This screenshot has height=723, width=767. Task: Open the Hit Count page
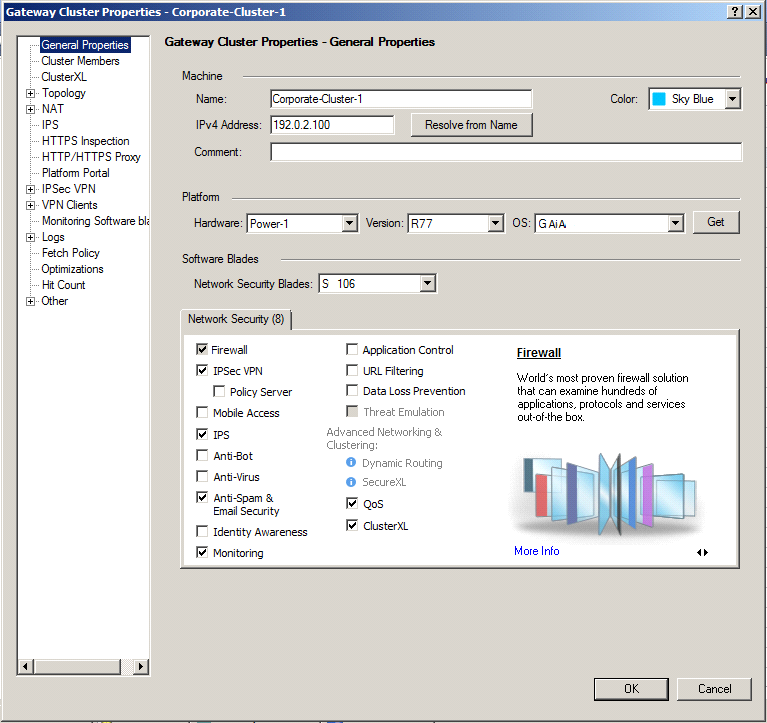(x=64, y=285)
